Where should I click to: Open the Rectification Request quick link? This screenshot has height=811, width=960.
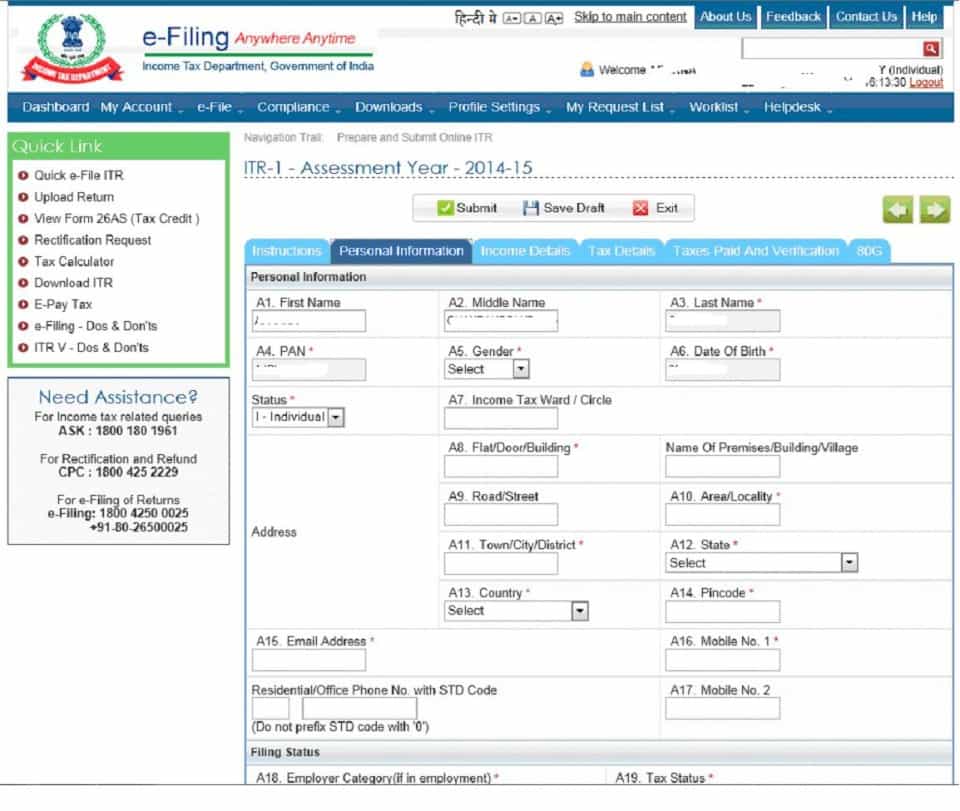[92, 240]
